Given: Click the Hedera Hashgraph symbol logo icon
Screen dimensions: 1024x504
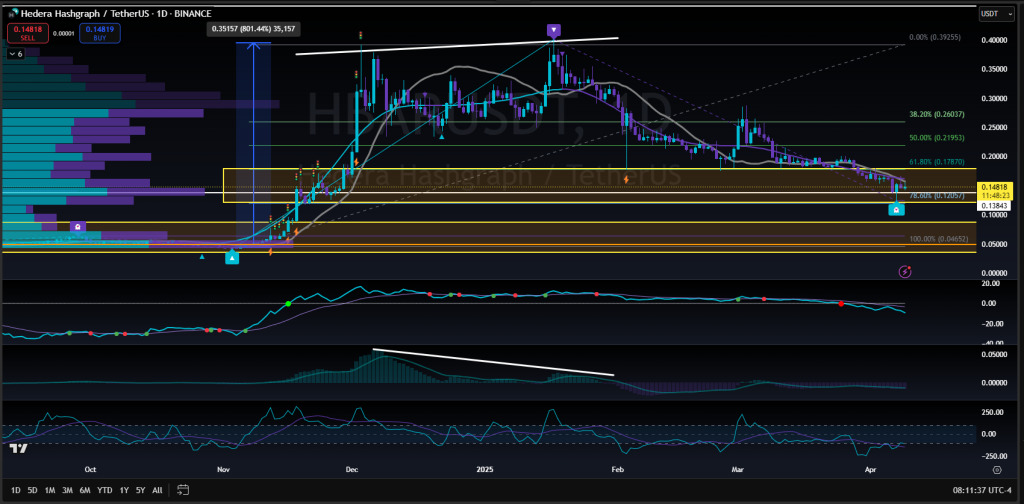Looking at the screenshot, I should tap(12, 13).
